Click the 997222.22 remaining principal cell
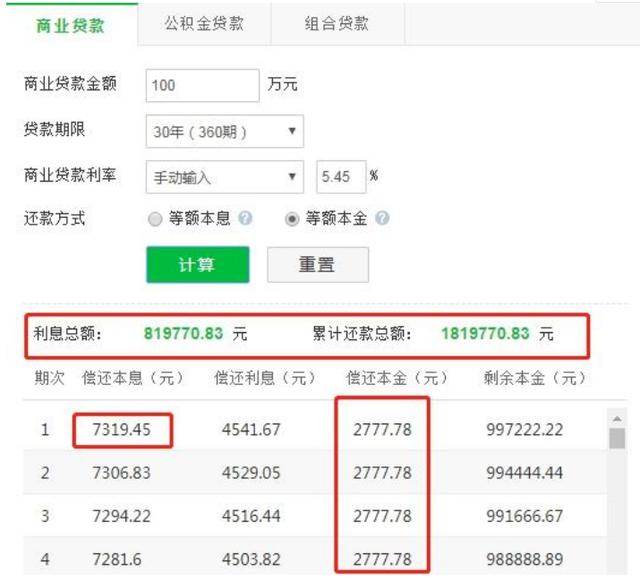The width and height of the screenshot is (640, 581). [524, 430]
